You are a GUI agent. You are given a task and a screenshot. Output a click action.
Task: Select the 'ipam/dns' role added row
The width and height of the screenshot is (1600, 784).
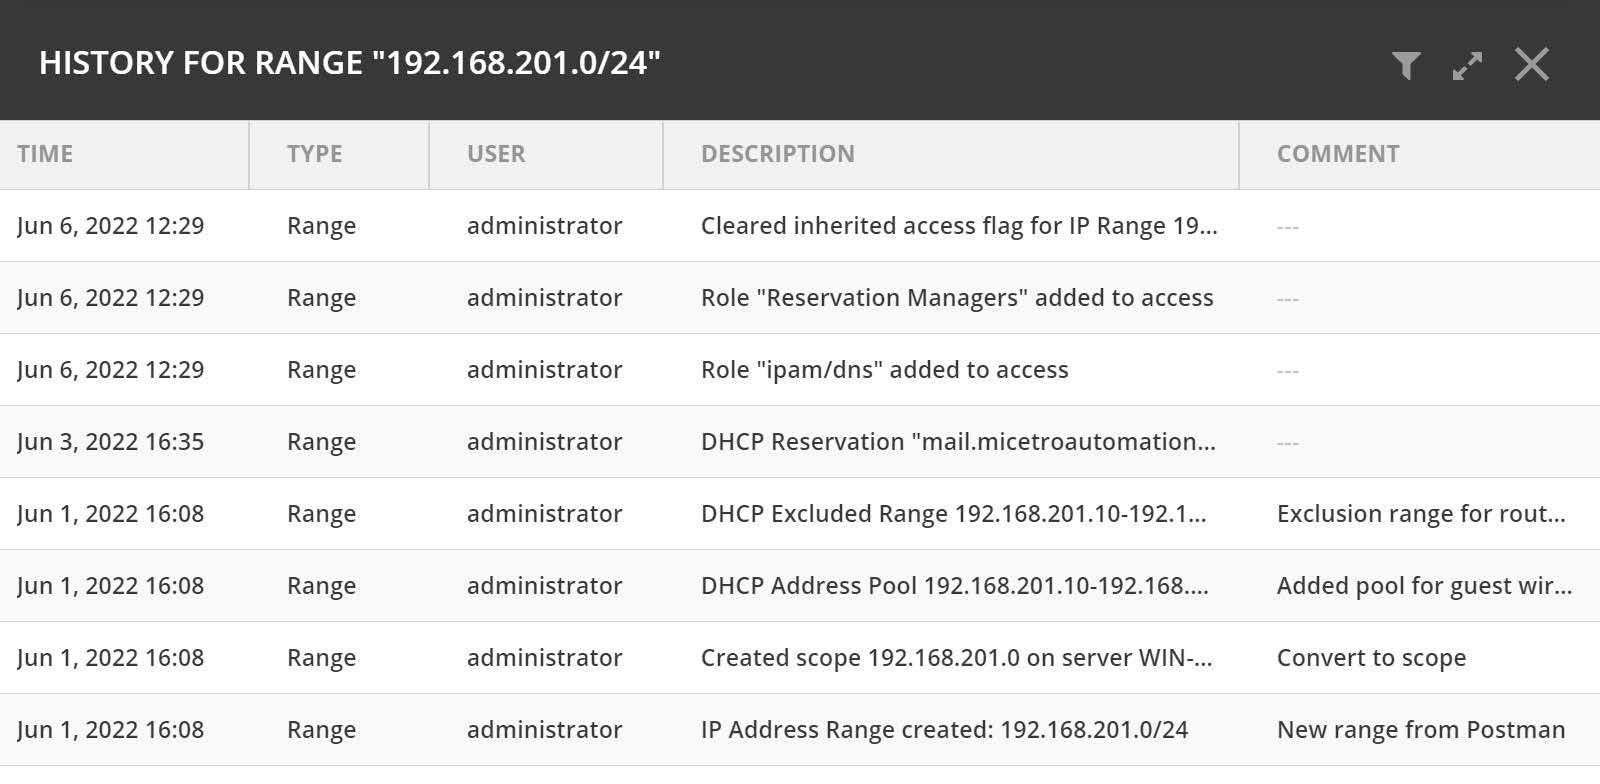[x=800, y=370]
